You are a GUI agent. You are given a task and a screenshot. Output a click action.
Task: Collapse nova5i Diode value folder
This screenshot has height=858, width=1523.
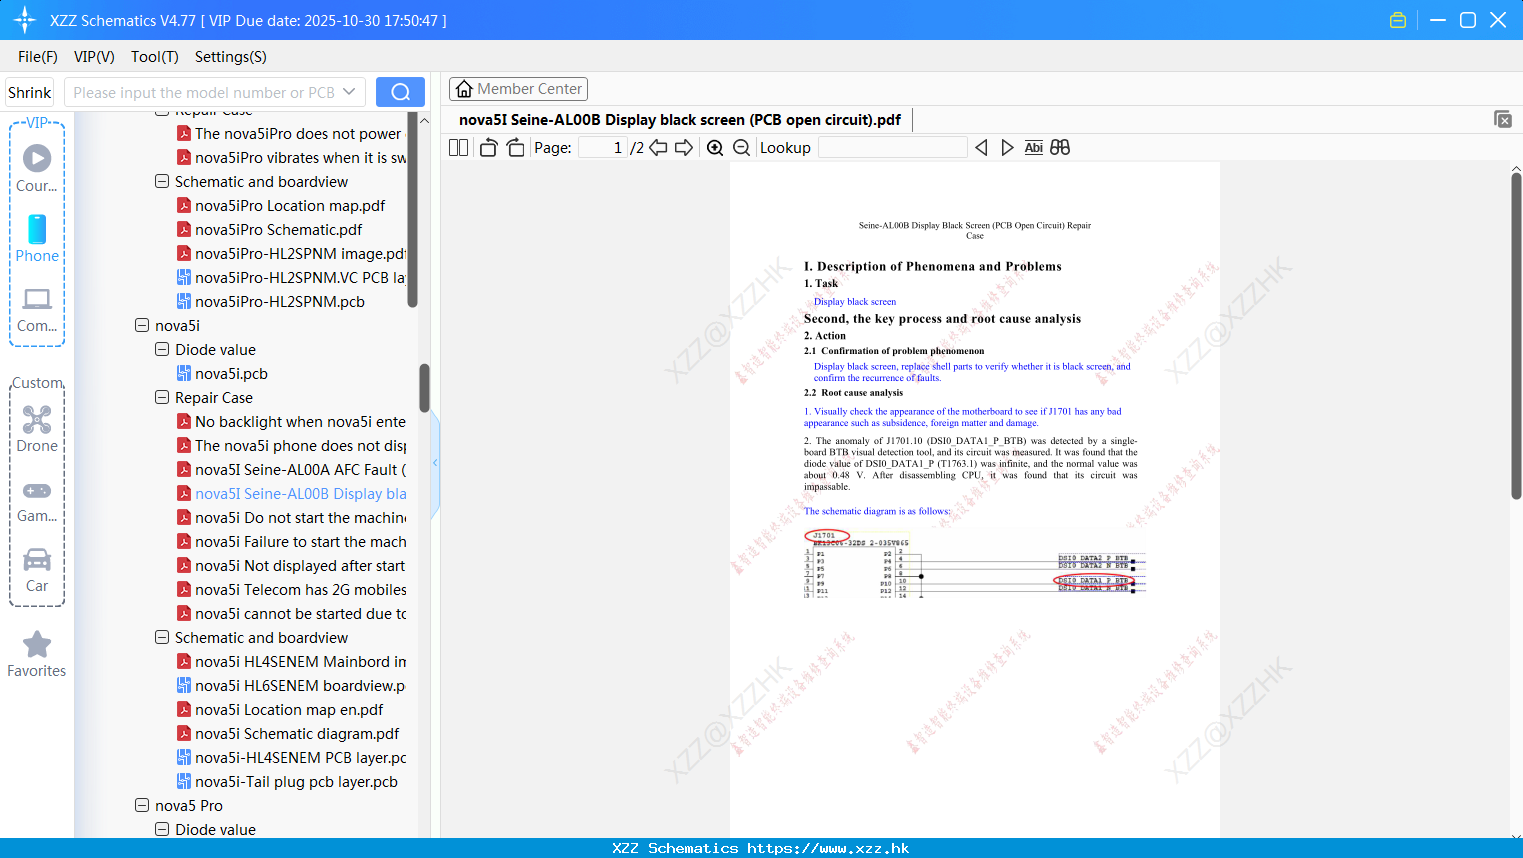click(162, 349)
